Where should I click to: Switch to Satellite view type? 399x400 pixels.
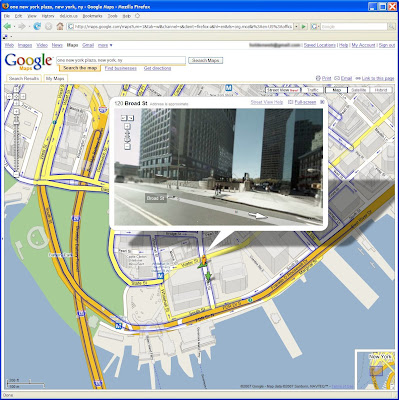[x=359, y=90]
